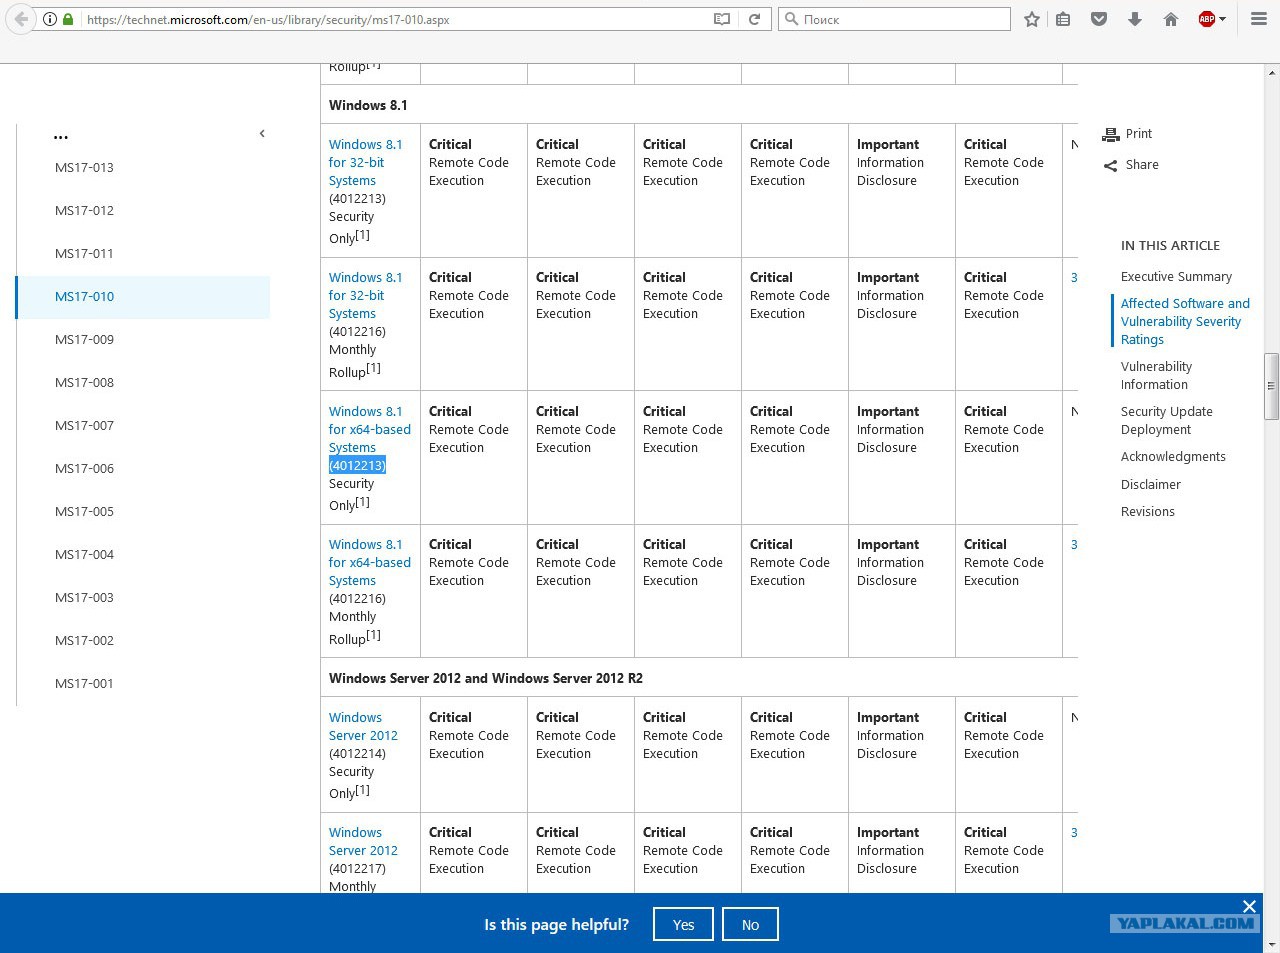The image size is (1280, 953).
Task: View connection security via the green padlock
Action: pyautogui.click(x=68, y=19)
